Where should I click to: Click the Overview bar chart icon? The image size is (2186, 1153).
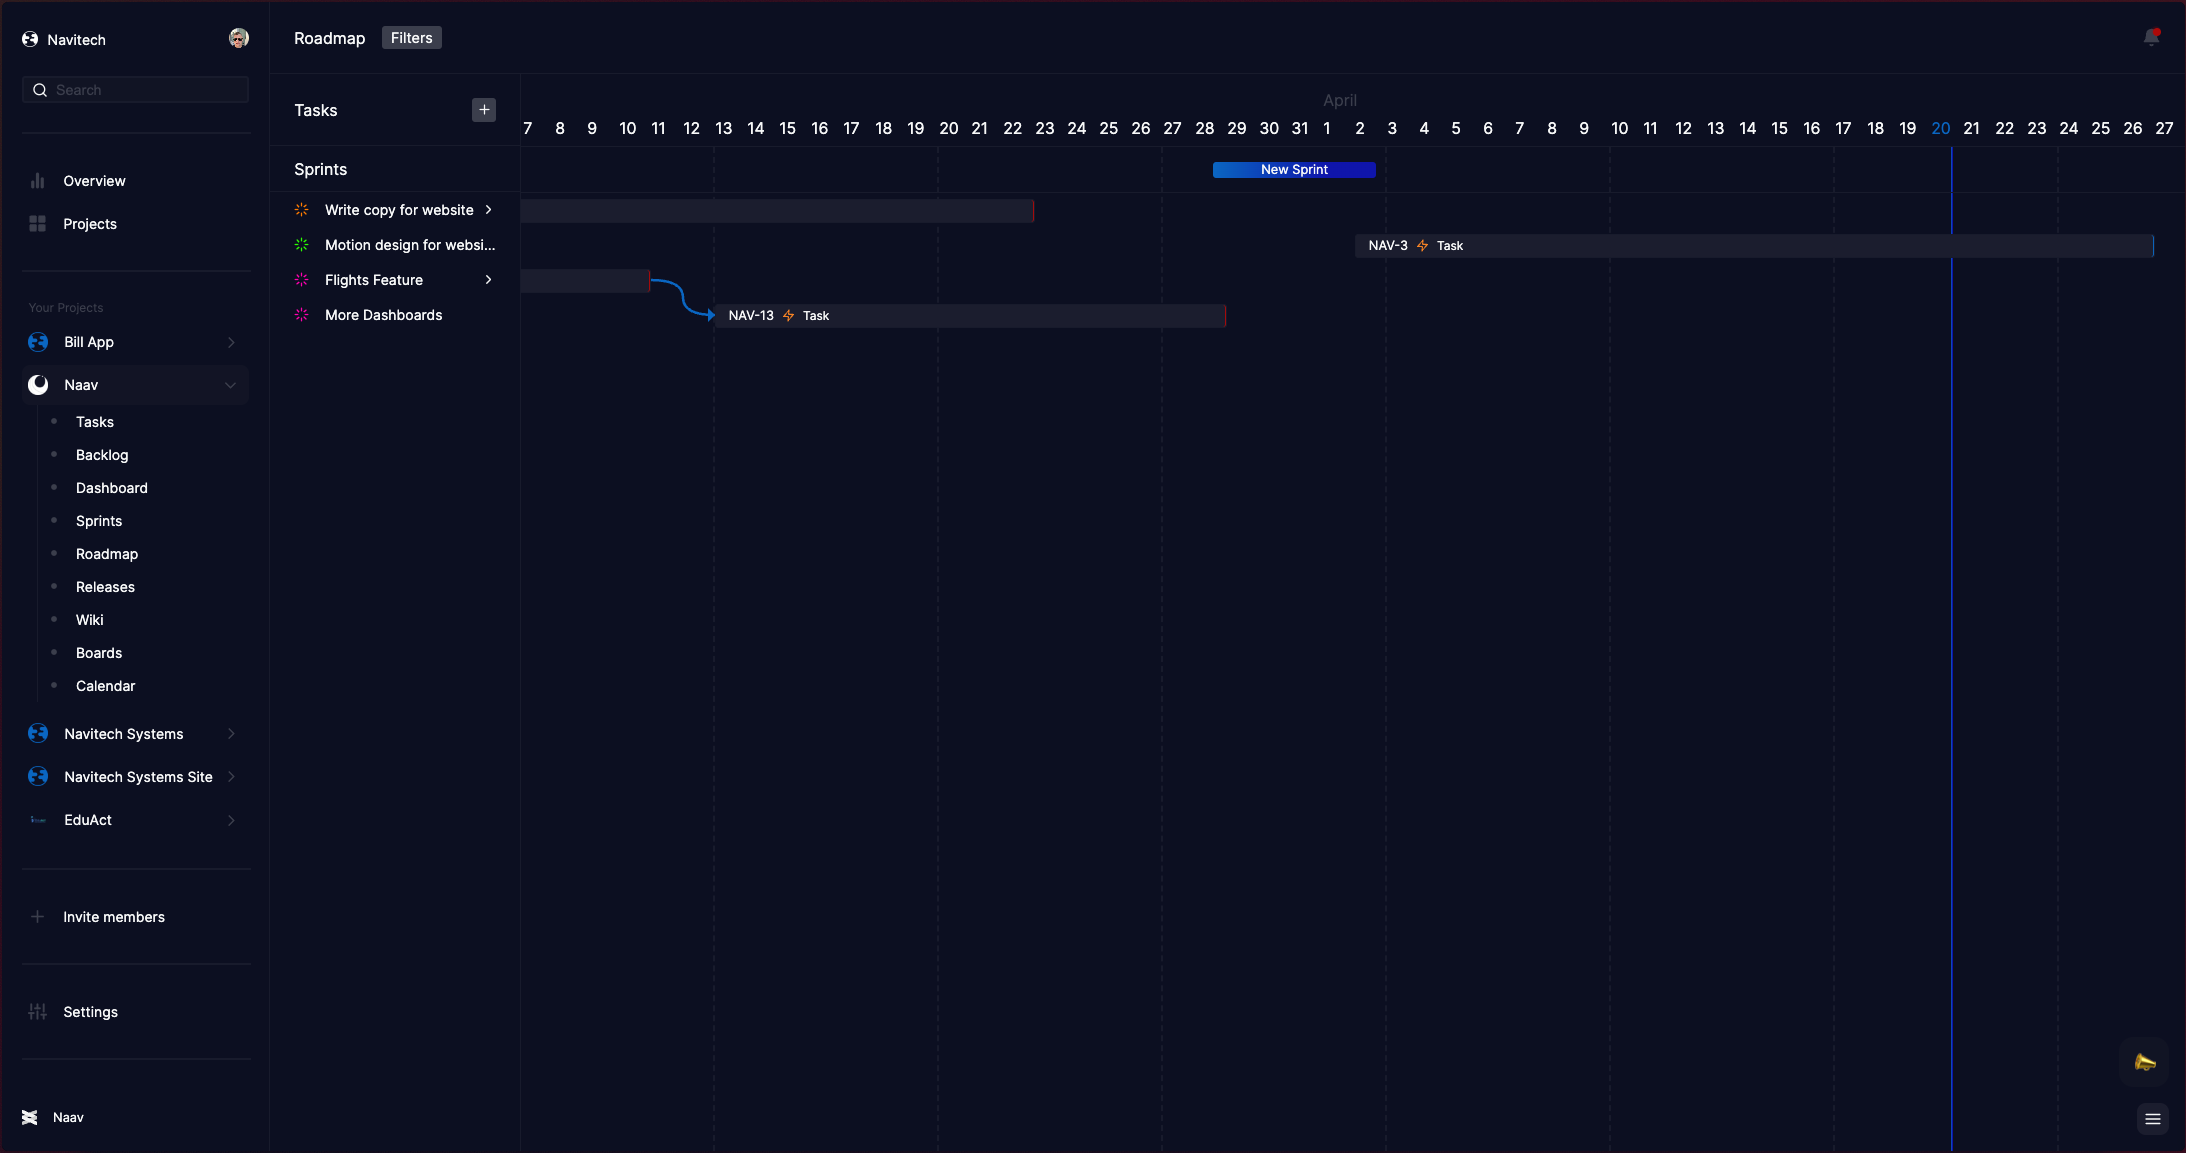coord(38,181)
